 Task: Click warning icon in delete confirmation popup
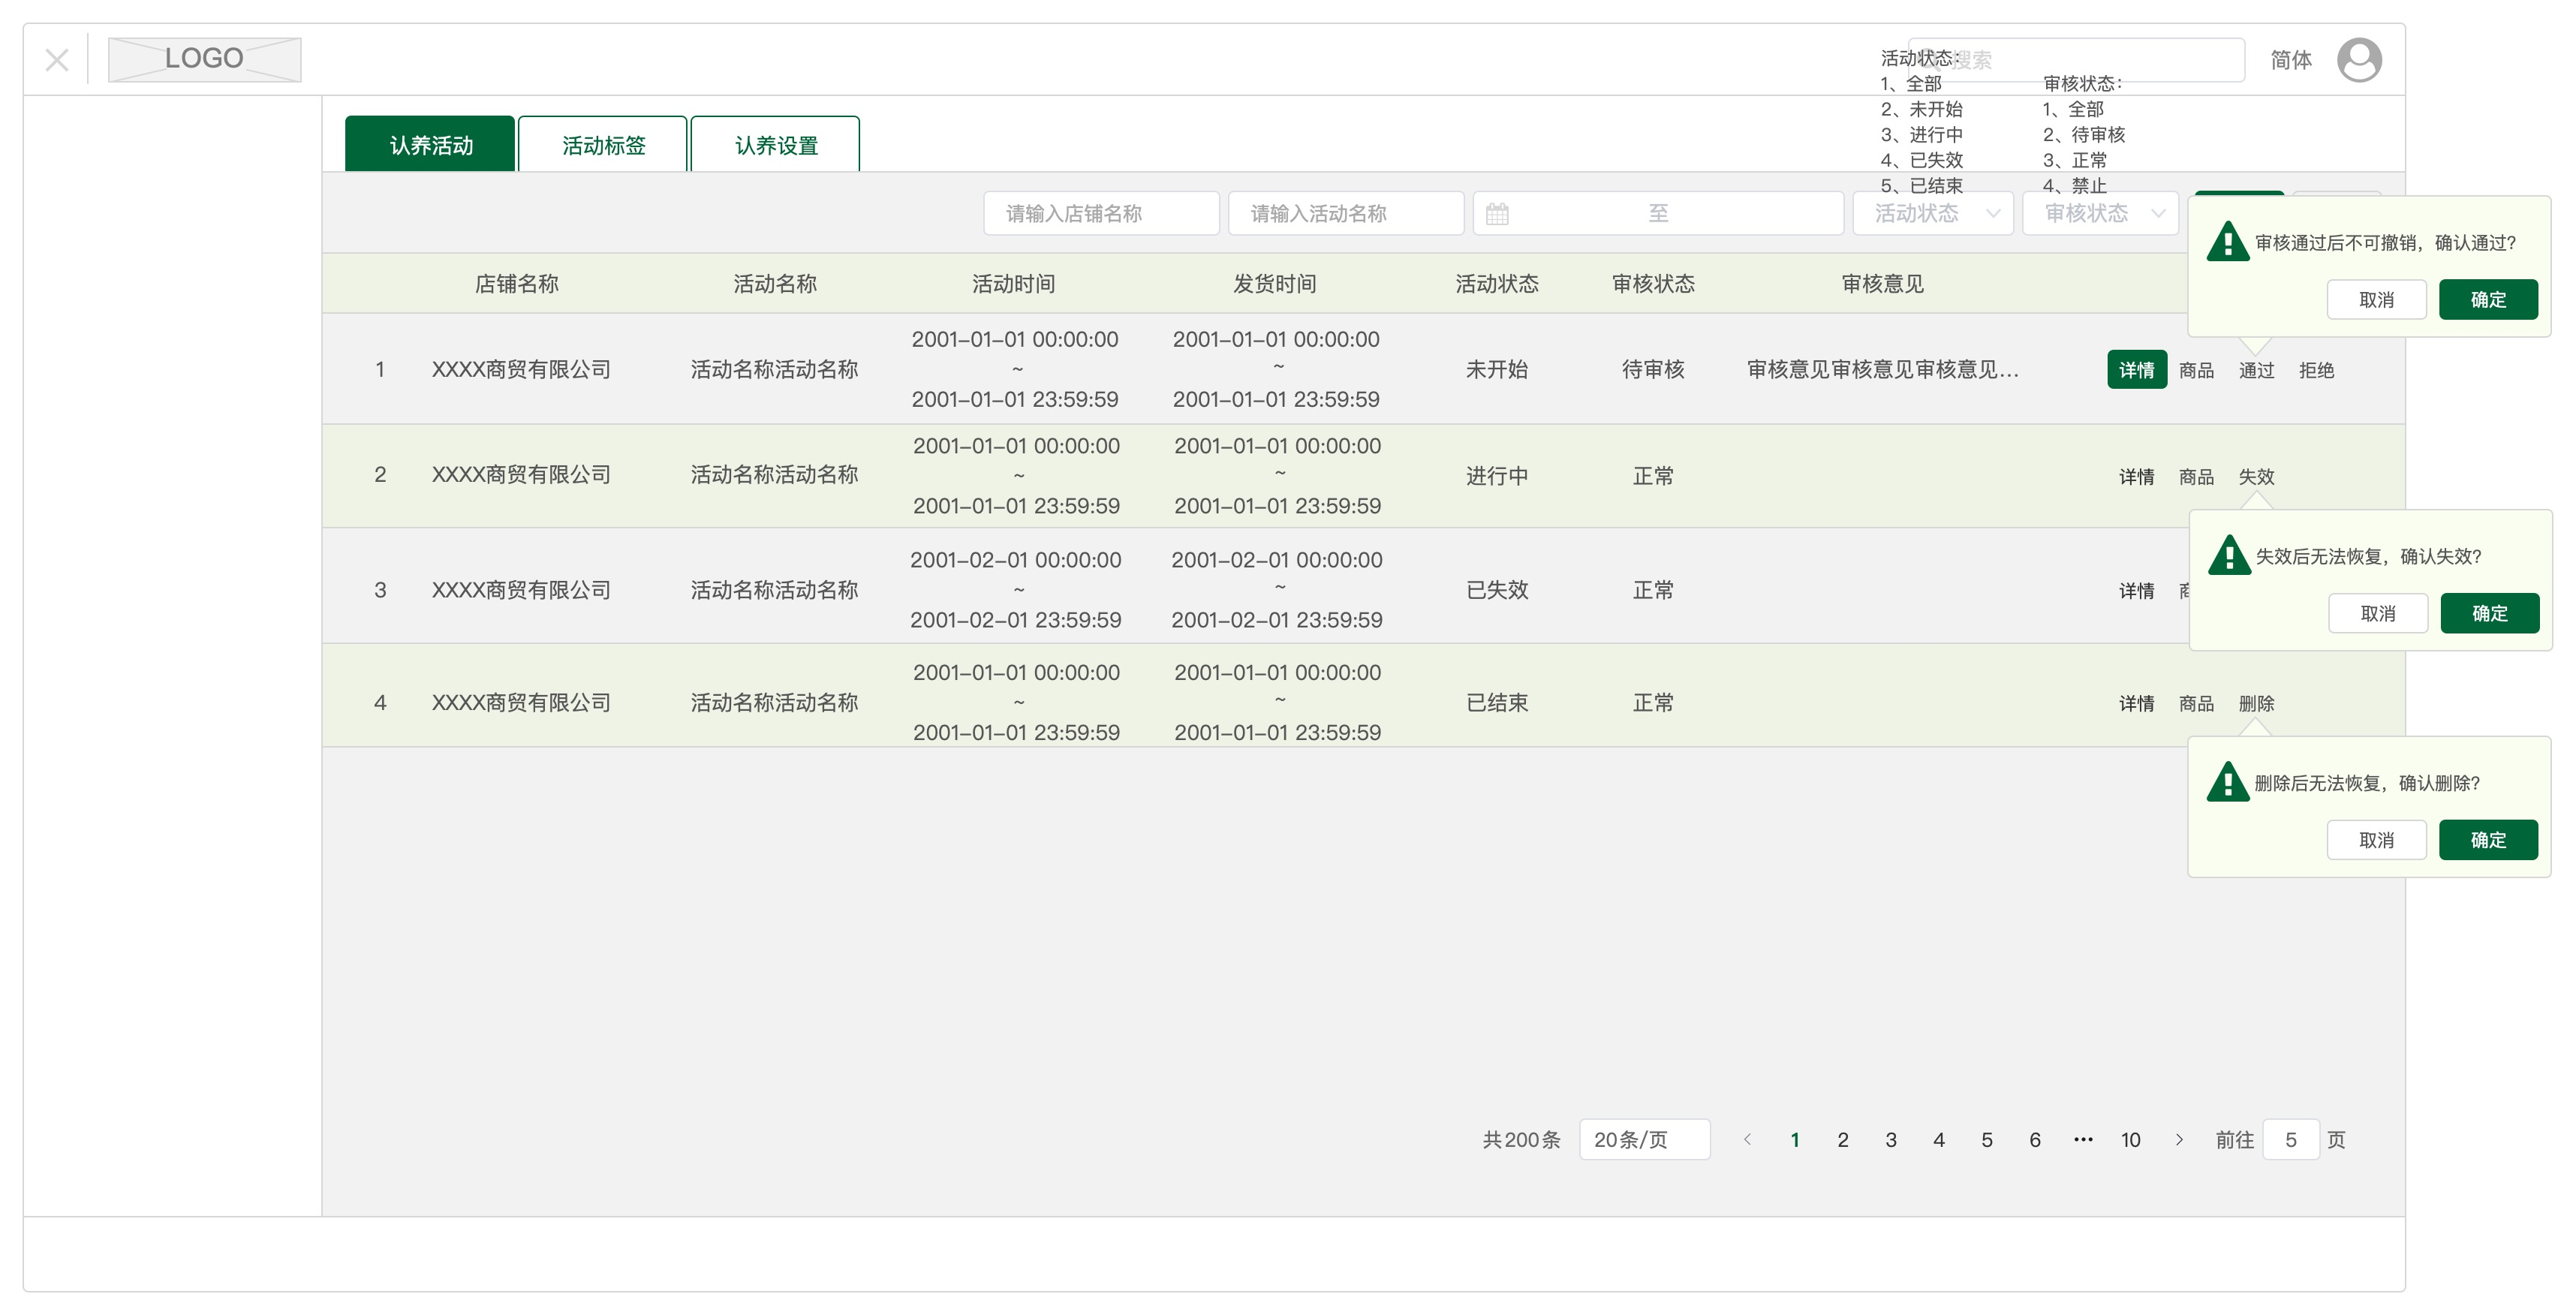tap(2228, 782)
